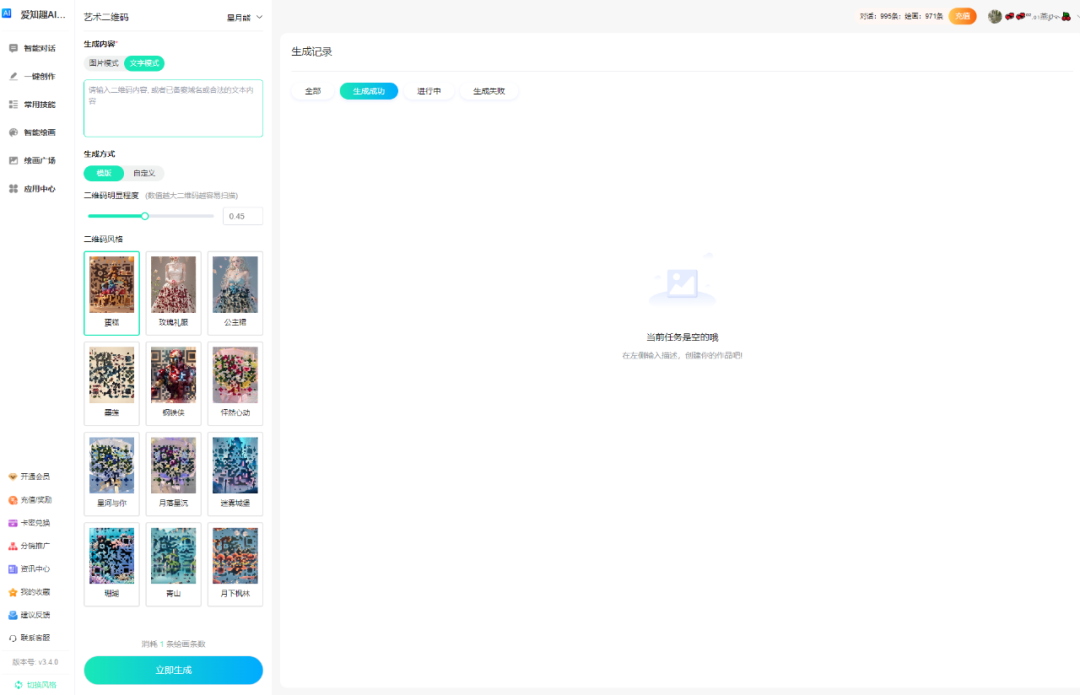Open 智能对话 chat icon in sidebar
The height and width of the screenshot is (695, 1080).
tap(13, 48)
